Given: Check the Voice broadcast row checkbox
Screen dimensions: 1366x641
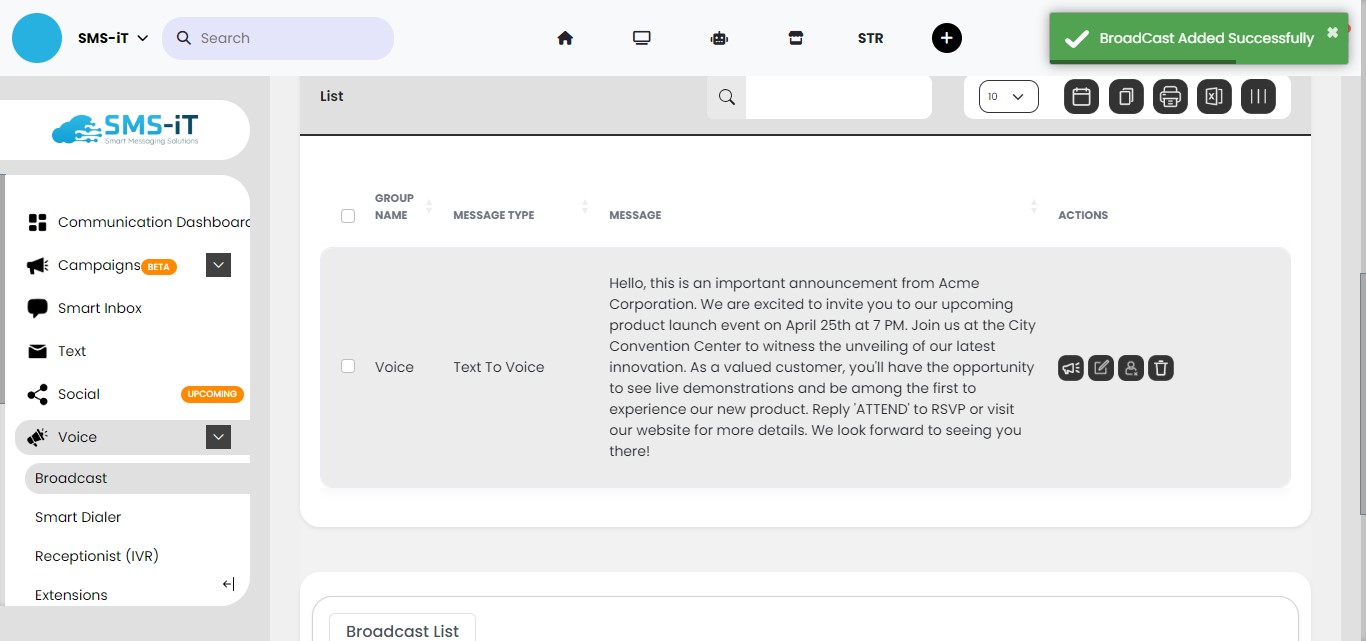Looking at the screenshot, I should click(348, 367).
